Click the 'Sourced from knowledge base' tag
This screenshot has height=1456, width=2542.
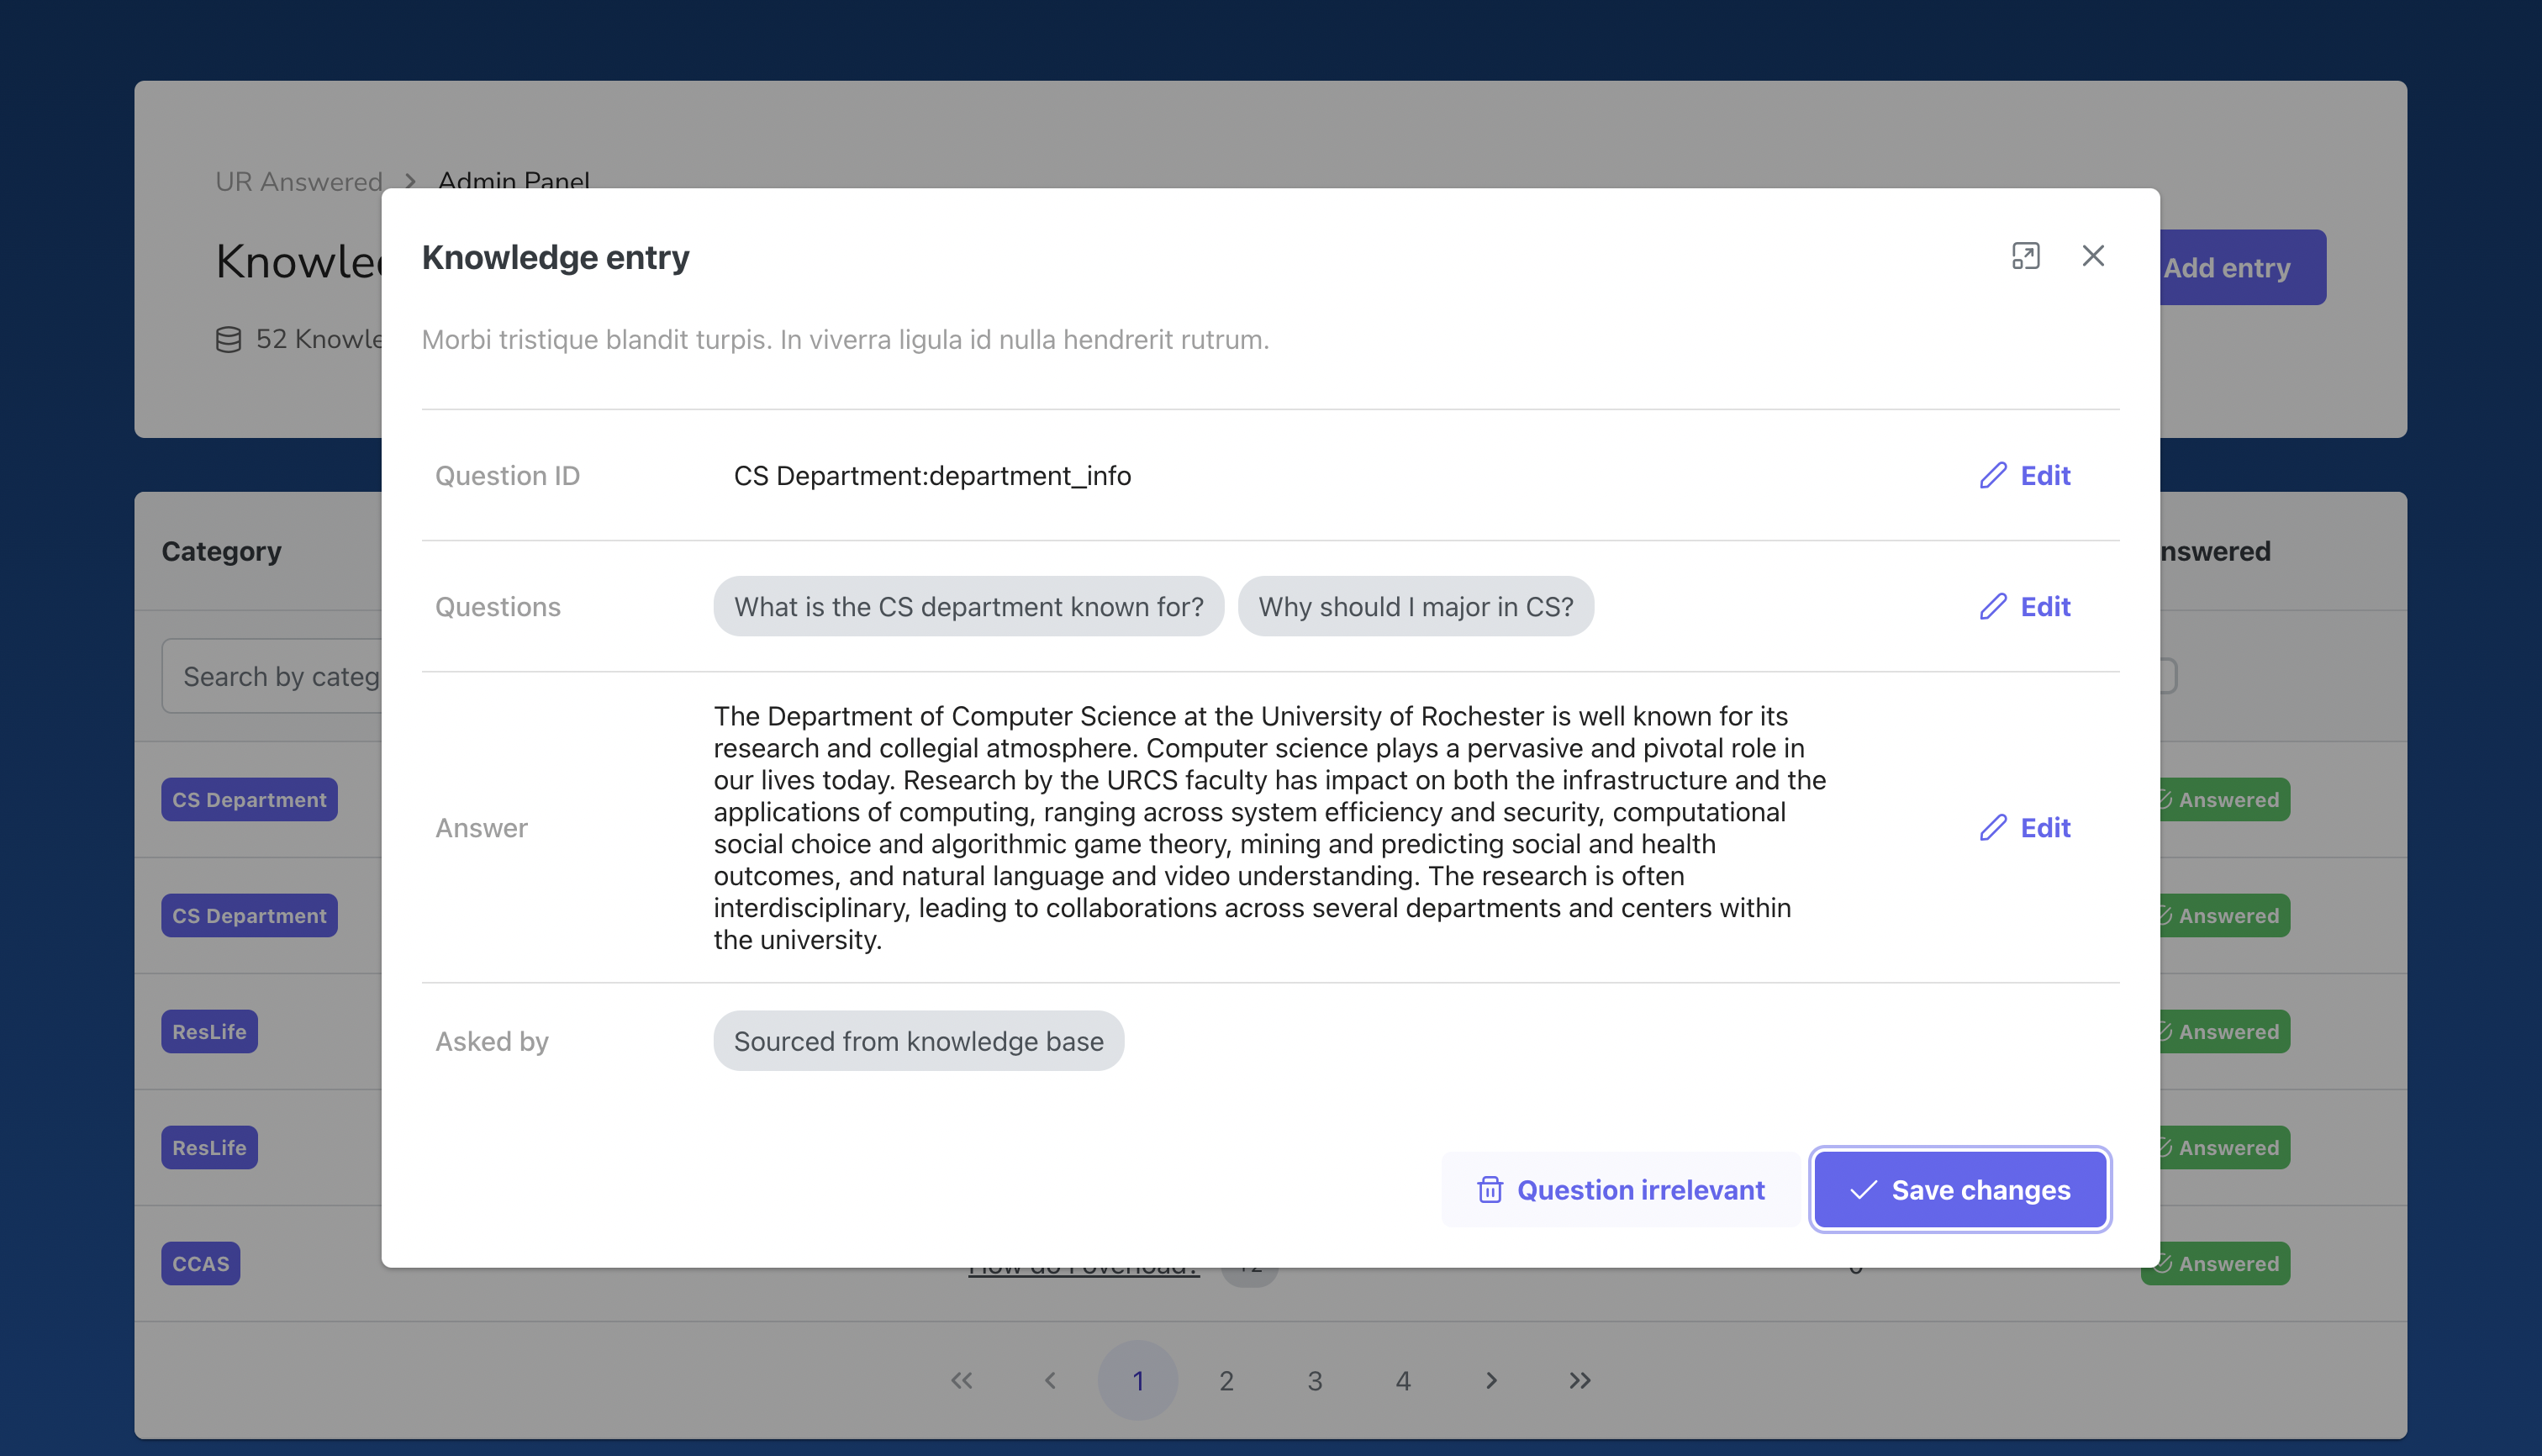coord(918,1041)
